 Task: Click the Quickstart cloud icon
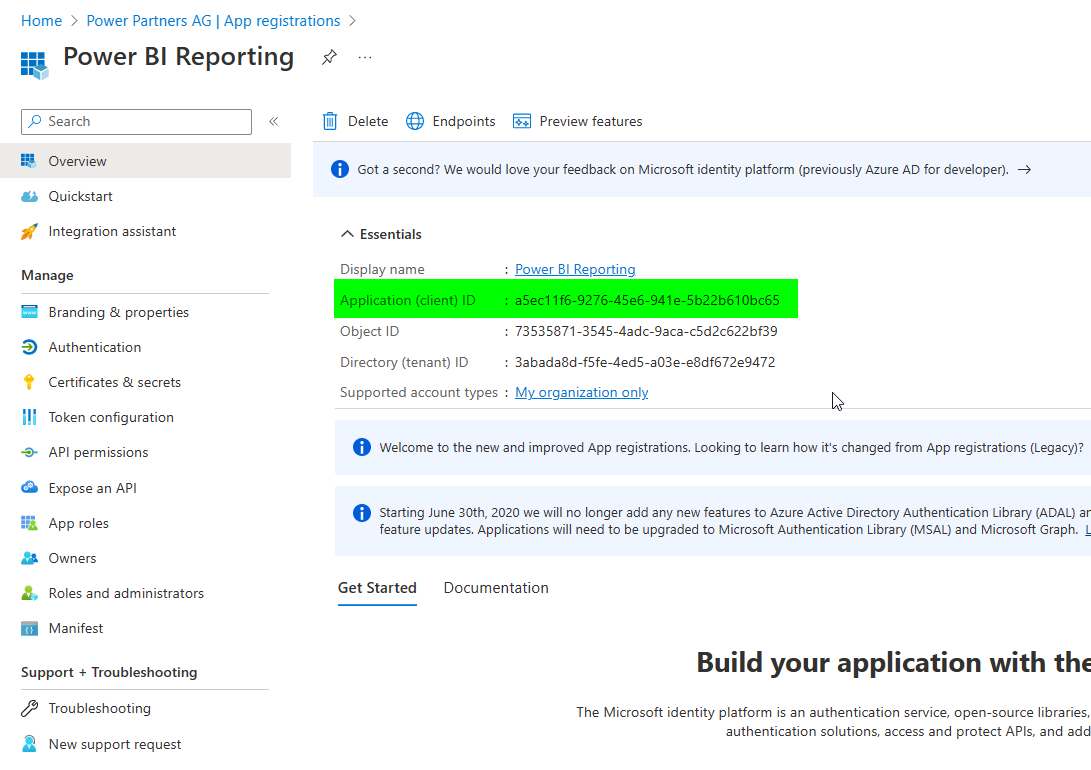click(29, 196)
